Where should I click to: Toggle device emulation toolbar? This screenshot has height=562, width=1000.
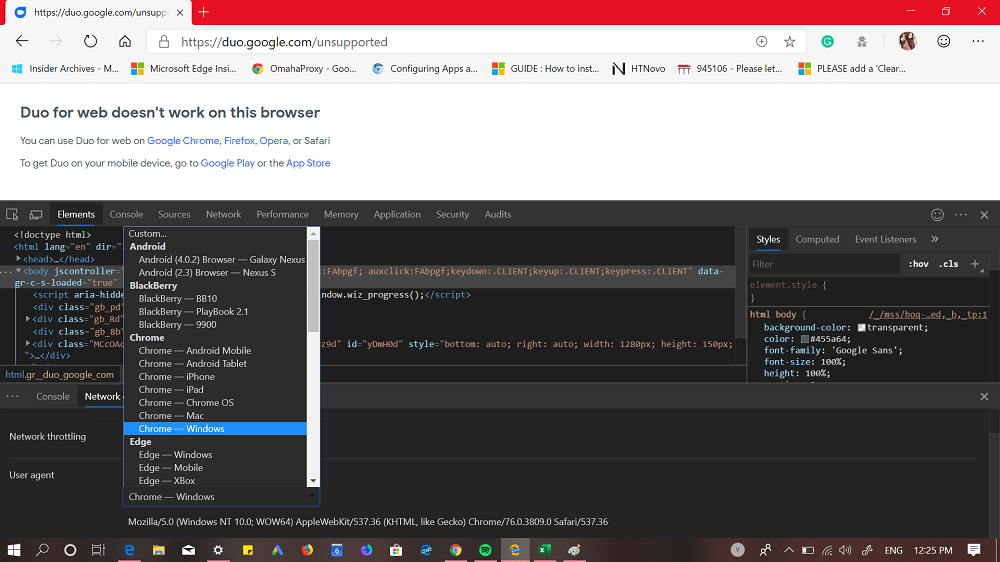coord(36,214)
